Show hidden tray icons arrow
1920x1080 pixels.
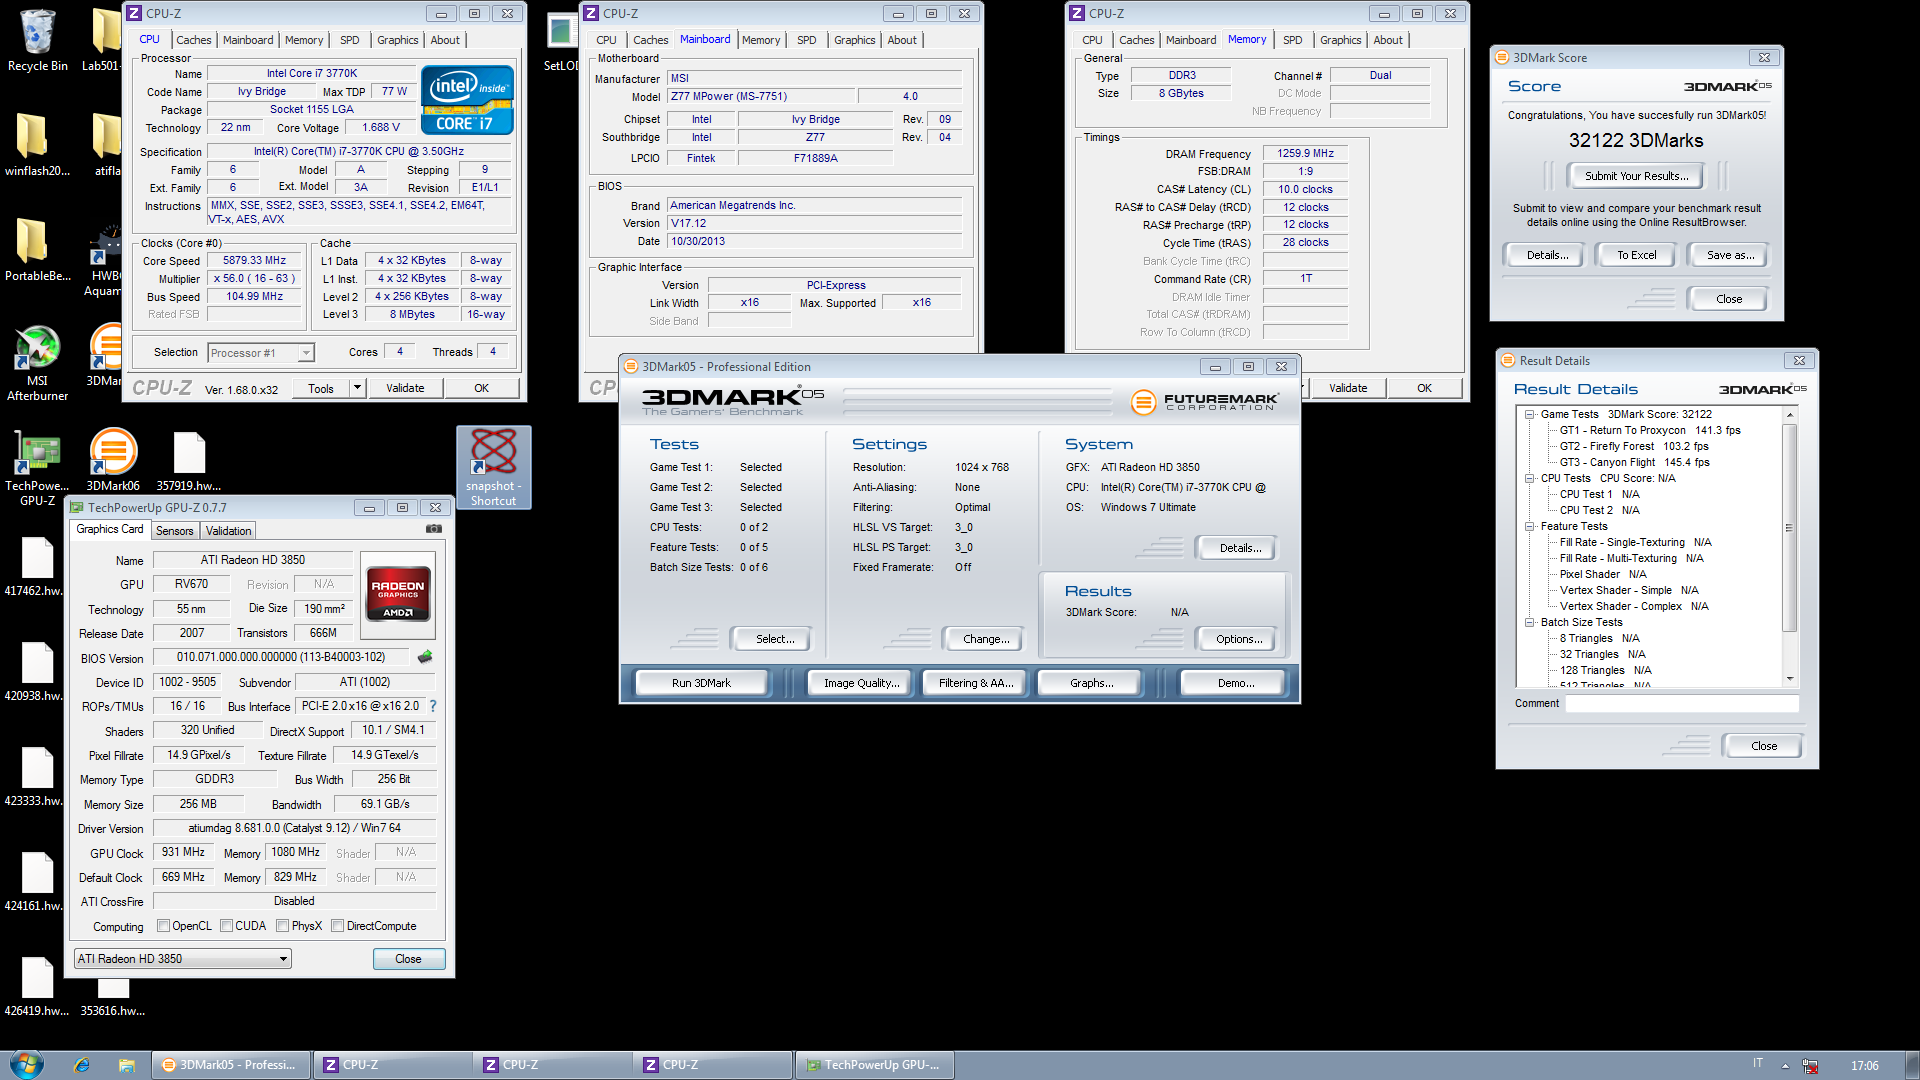[1785, 1066]
